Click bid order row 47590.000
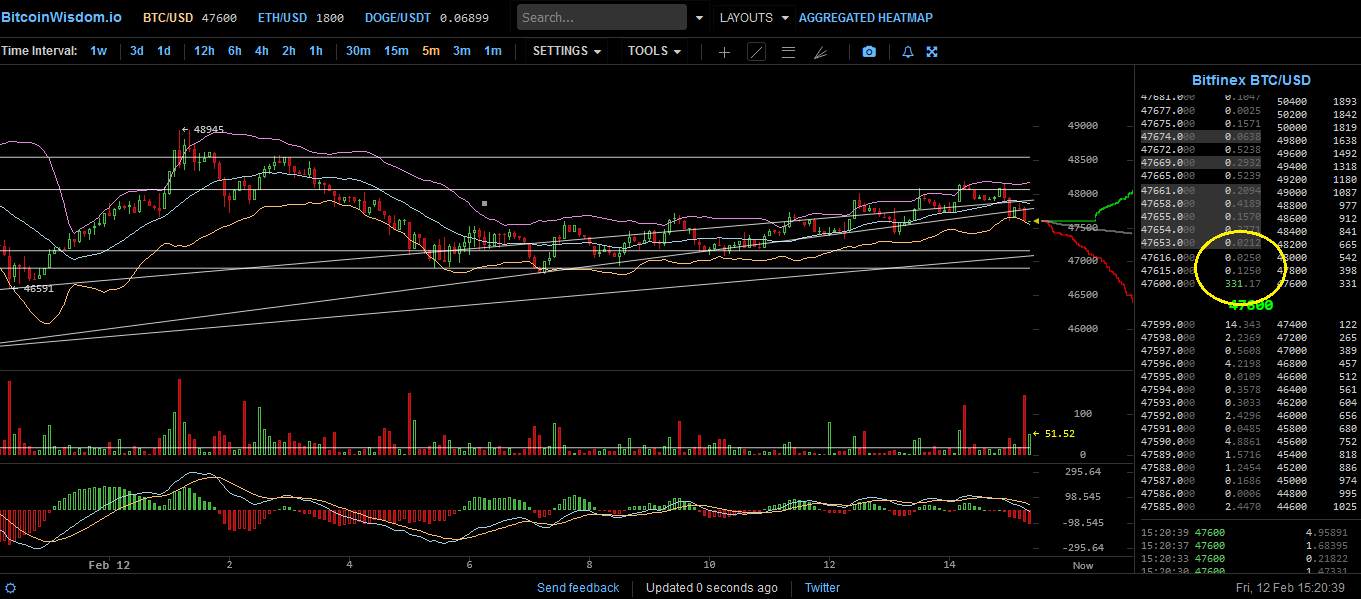 (1200, 441)
